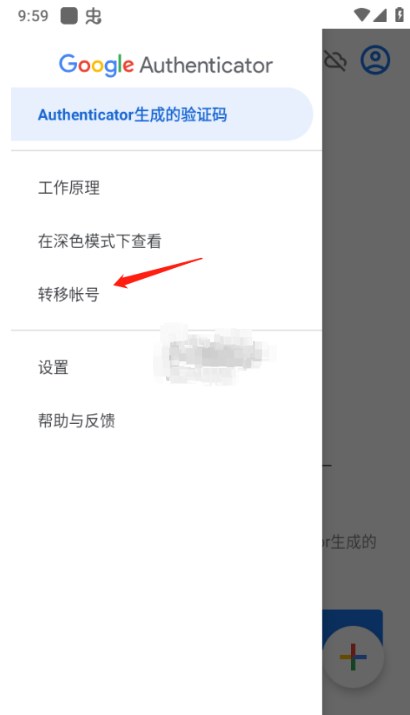The height and width of the screenshot is (715, 410).
Task: Select Authenticator生成的验证码 drawer item
Action: [x=162, y=114]
